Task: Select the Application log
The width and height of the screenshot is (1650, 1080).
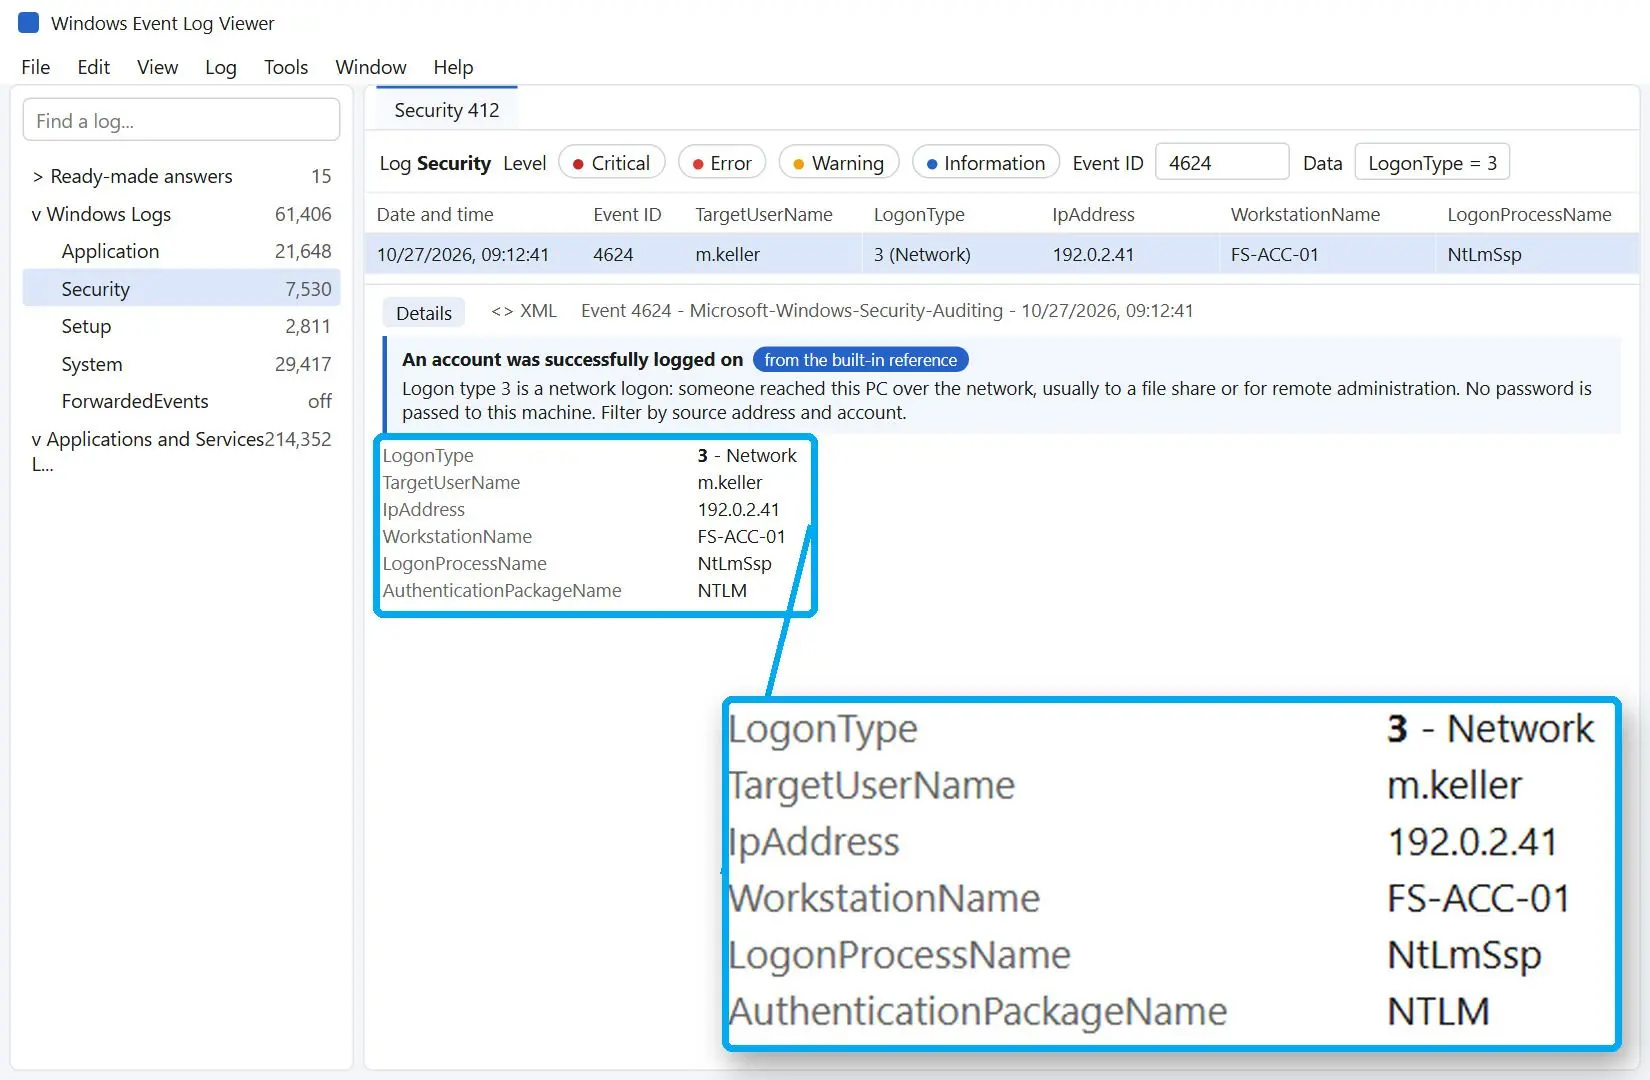Action: [x=181, y=252]
